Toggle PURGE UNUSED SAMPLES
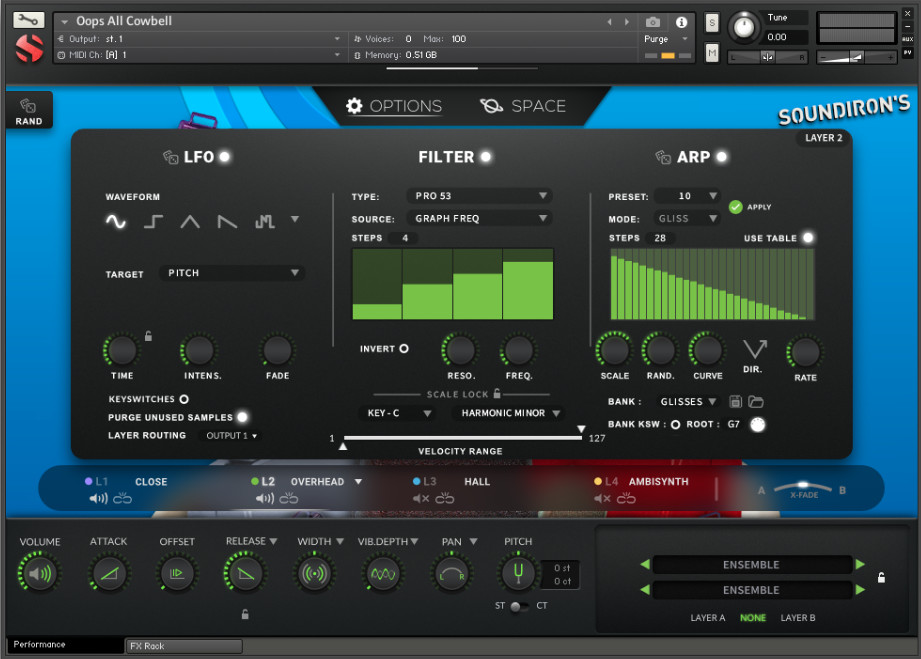 pos(242,417)
